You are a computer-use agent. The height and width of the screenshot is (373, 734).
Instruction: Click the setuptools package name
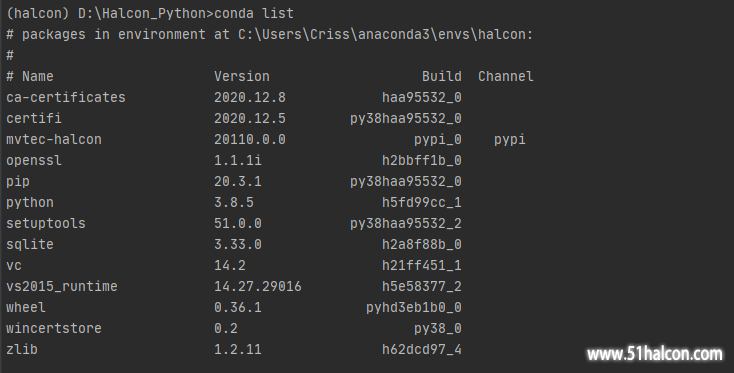pos(46,223)
